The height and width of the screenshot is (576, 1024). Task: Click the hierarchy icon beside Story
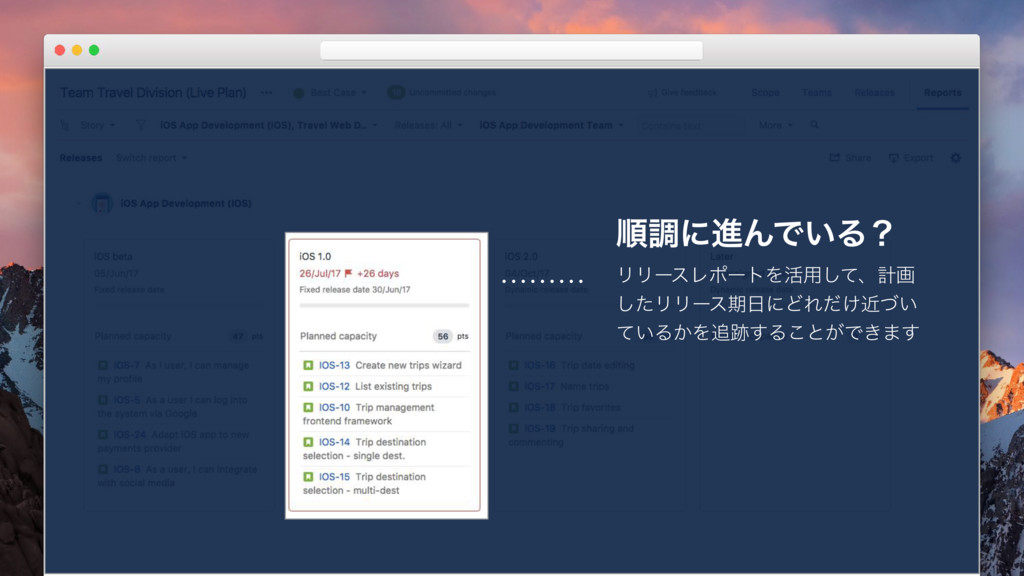pyautogui.click(x=65, y=124)
